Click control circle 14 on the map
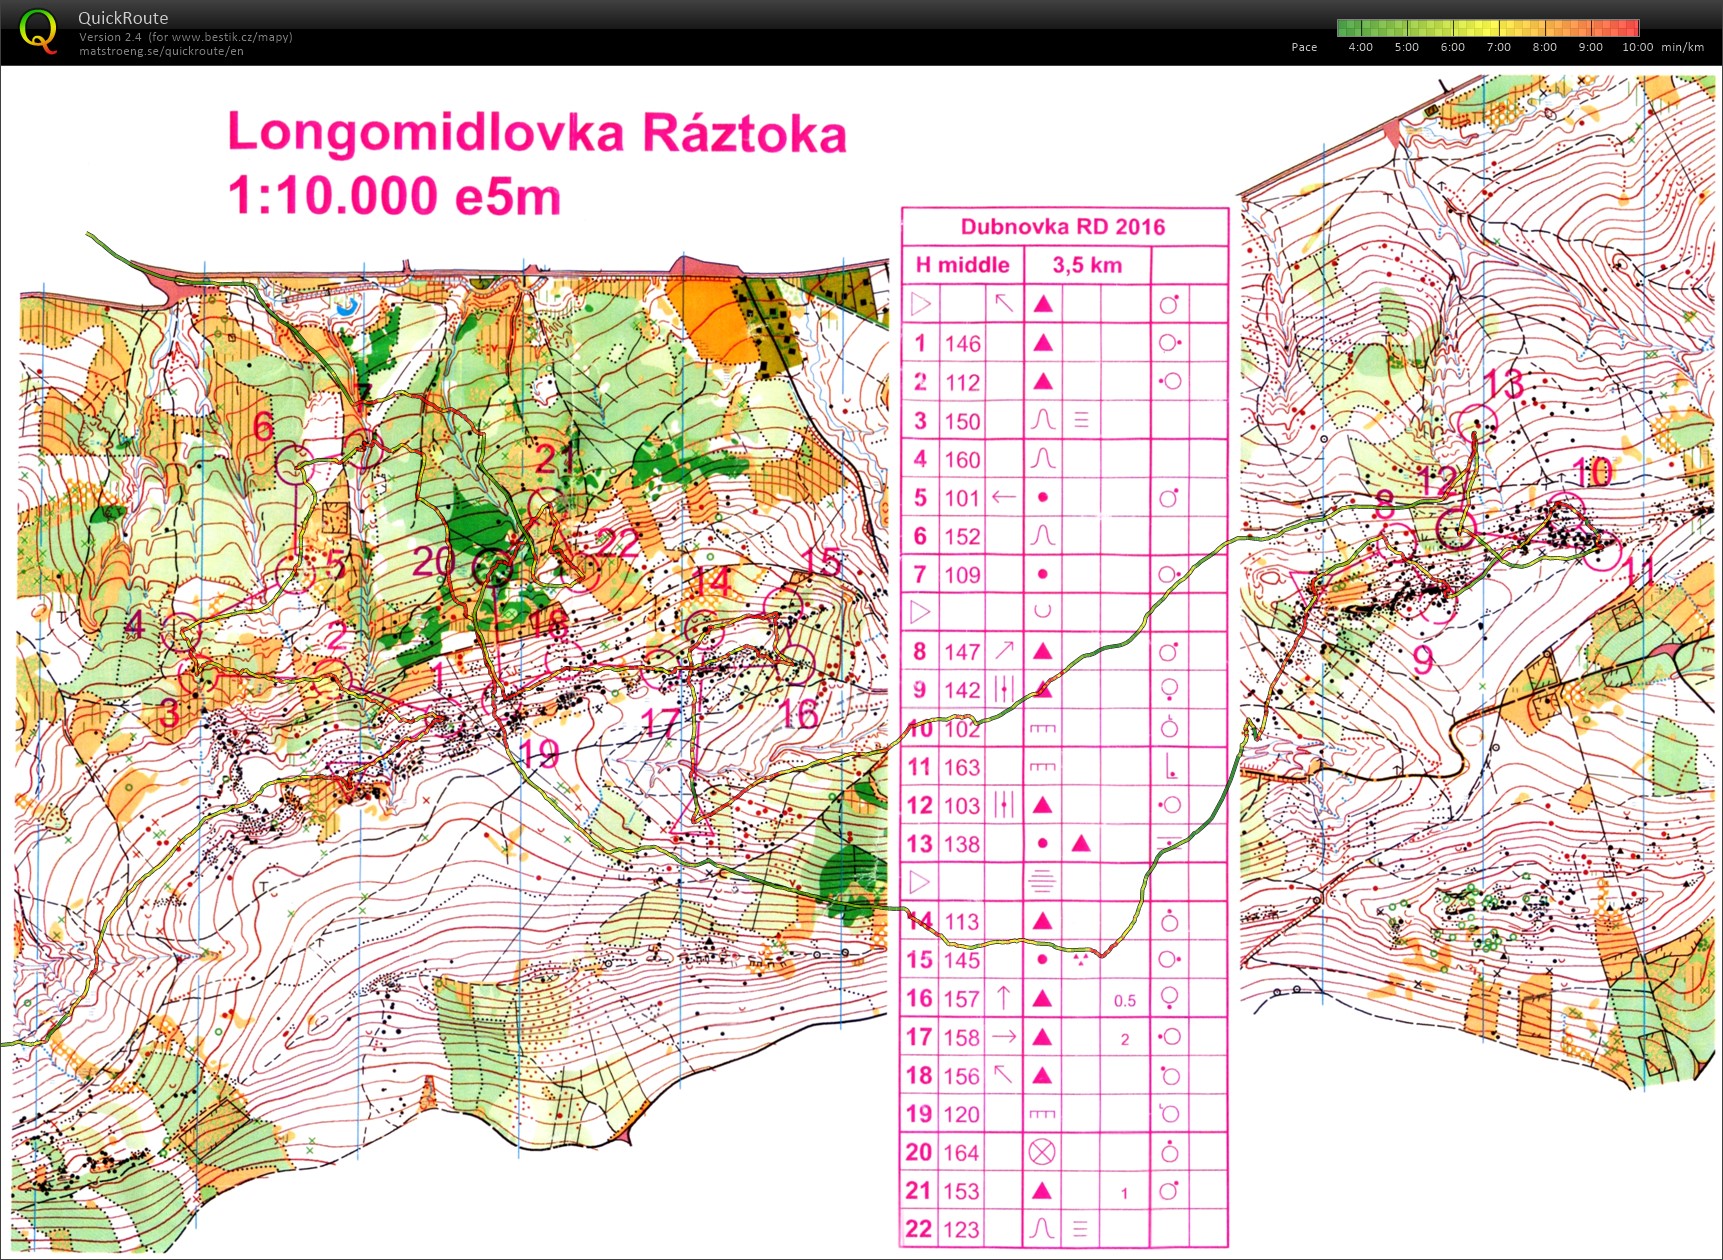The height and width of the screenshot is (1260, 1723). tap(705, 628)
